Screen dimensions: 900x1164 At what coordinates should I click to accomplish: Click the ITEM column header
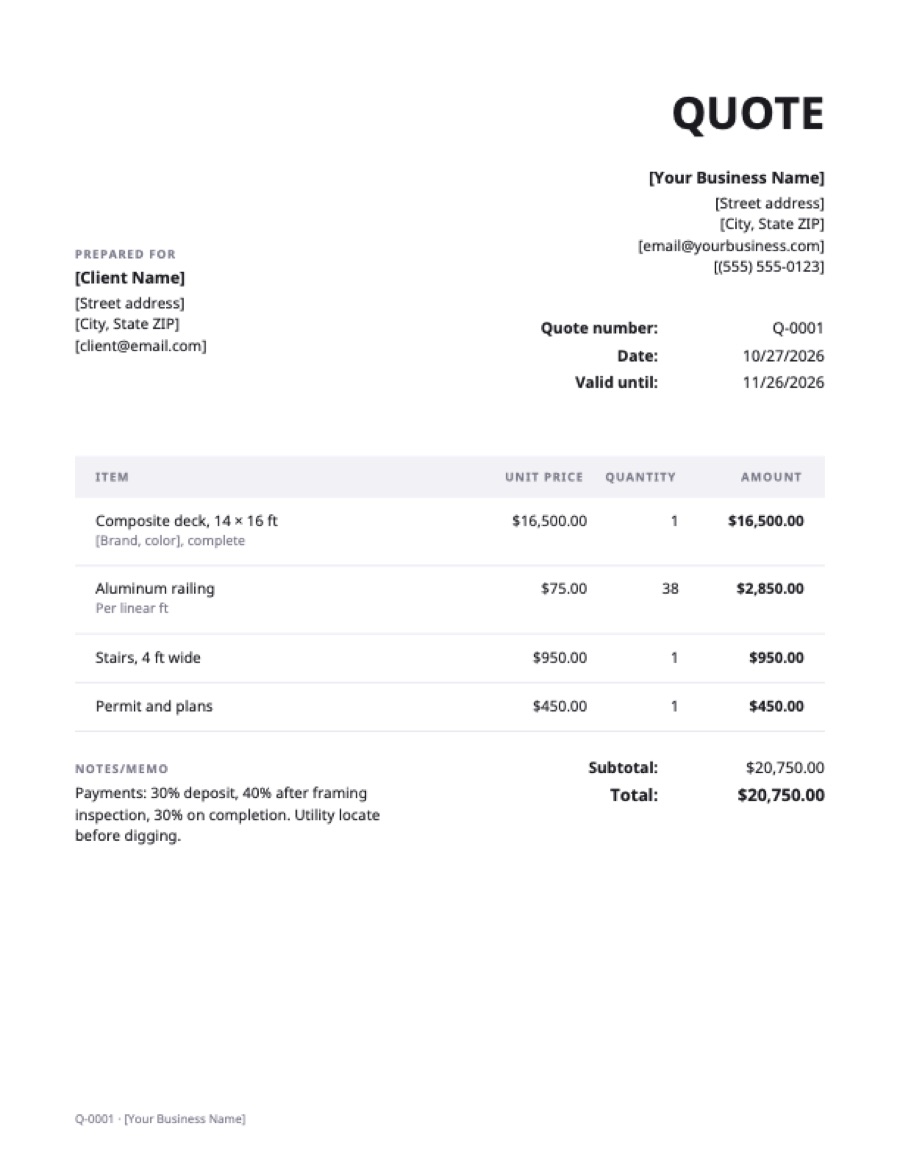pyautogui.click(x=112, y=477)
